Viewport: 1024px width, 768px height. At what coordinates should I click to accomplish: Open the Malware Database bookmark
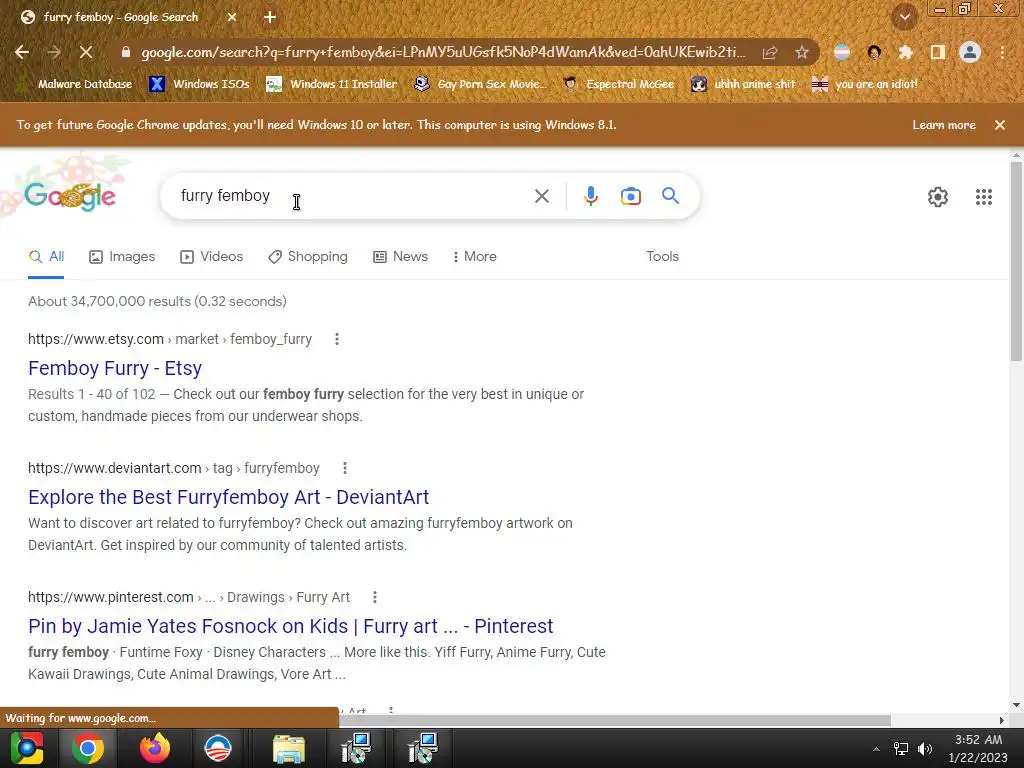[x=75, y=84]
